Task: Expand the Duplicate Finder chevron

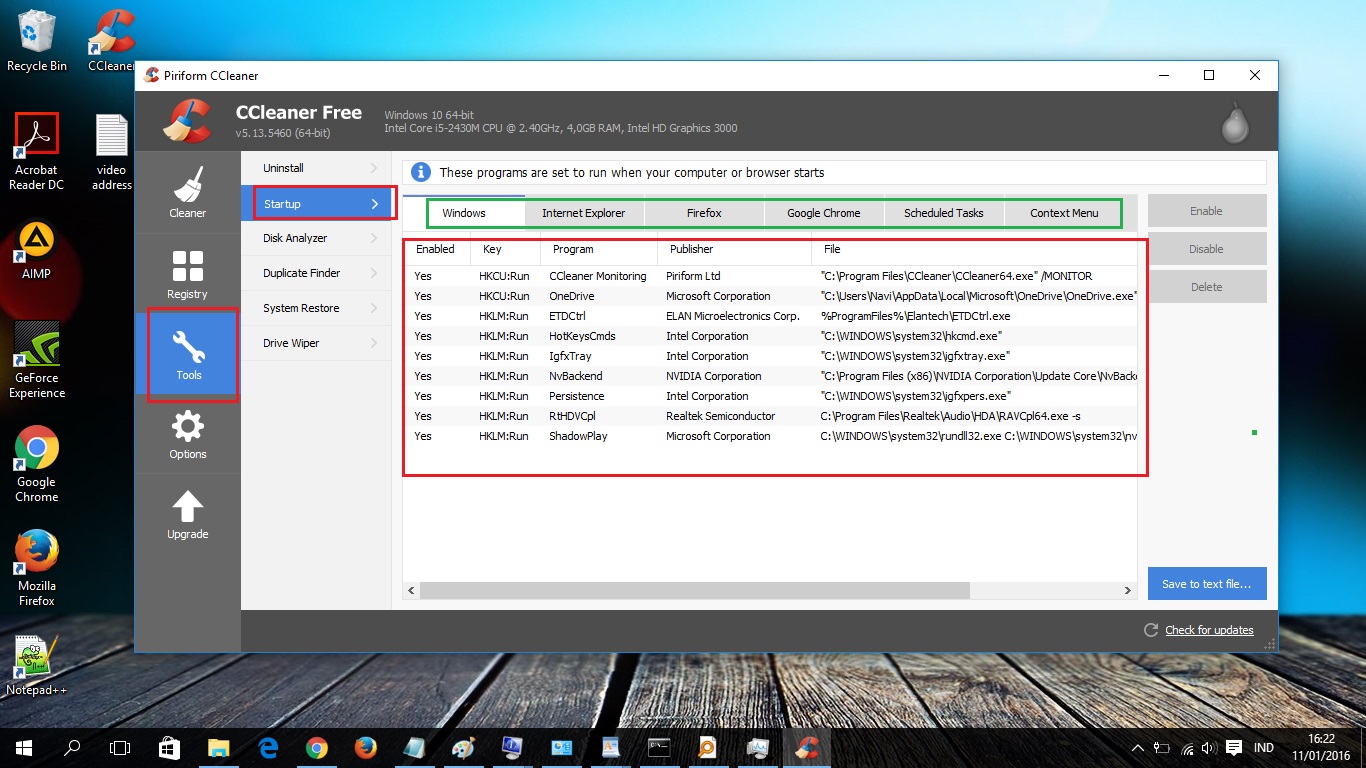Action: click(x=374, y=273)
